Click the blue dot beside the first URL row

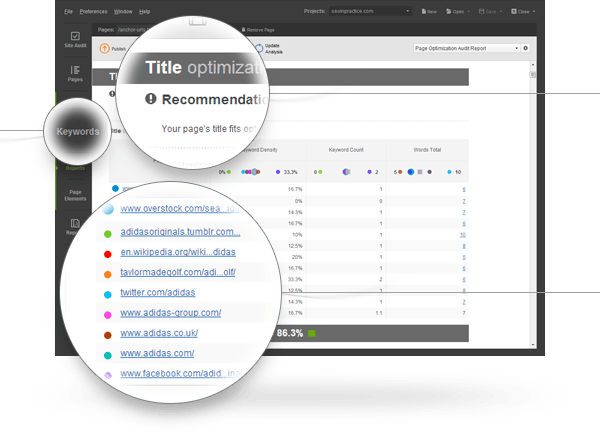[115, 188]
